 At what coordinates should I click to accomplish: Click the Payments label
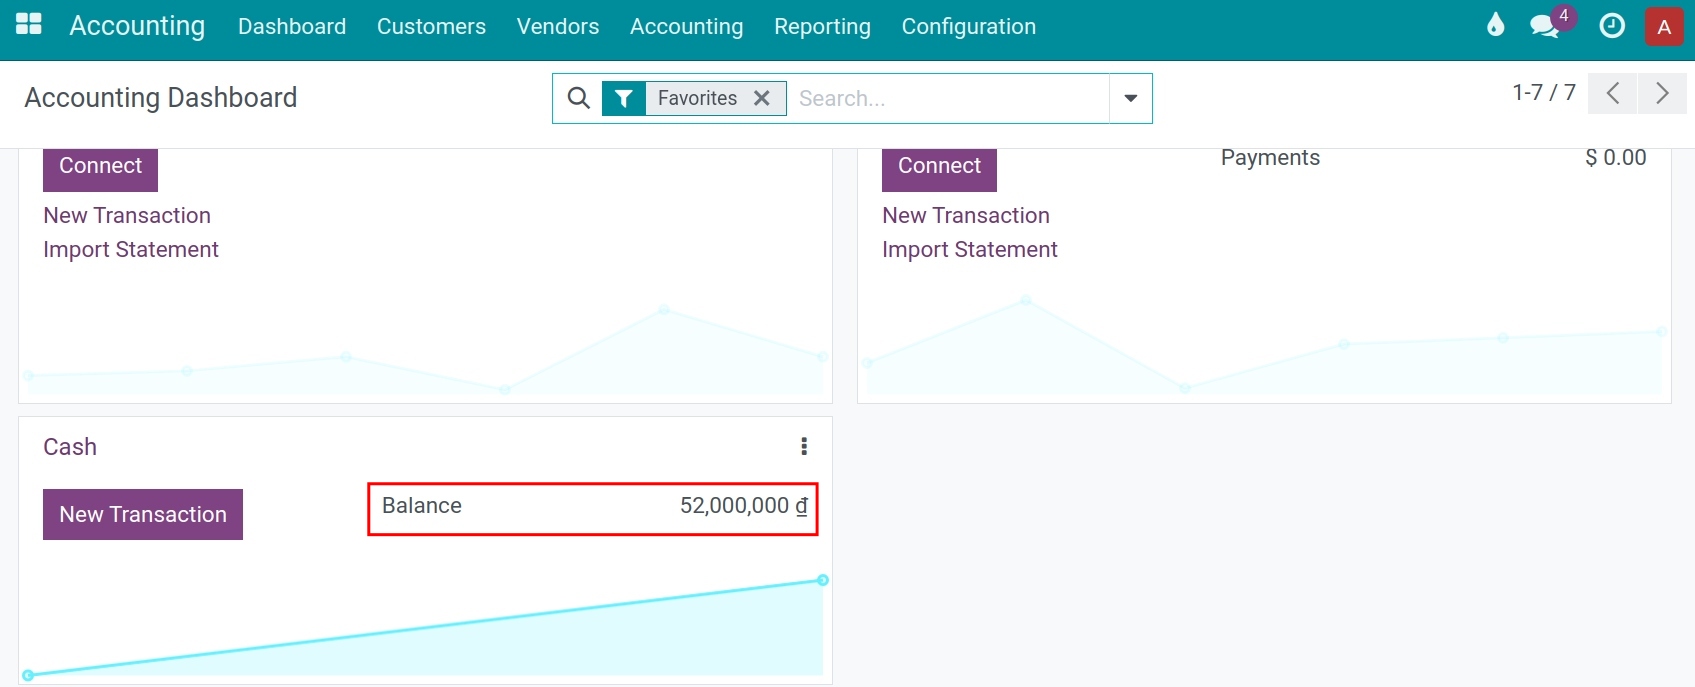tap(1270, 158)
